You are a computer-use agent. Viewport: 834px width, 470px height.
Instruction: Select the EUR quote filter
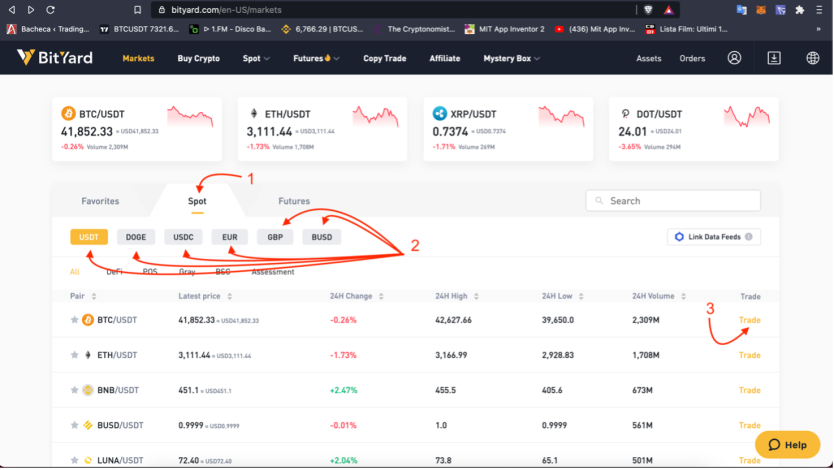click(230, 237)
